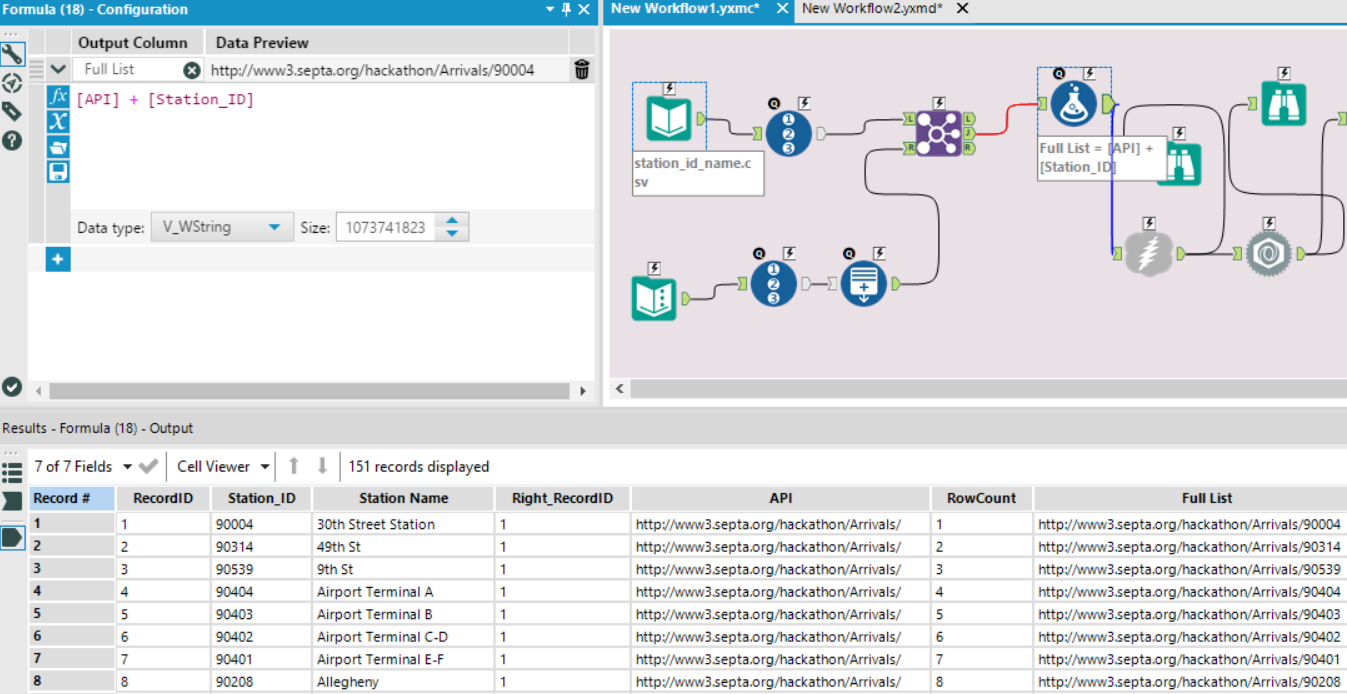This screenshot has width=1347, height=694.
Task: Delete the Full List expression with trash icon
Action: (x=582, y=70)
